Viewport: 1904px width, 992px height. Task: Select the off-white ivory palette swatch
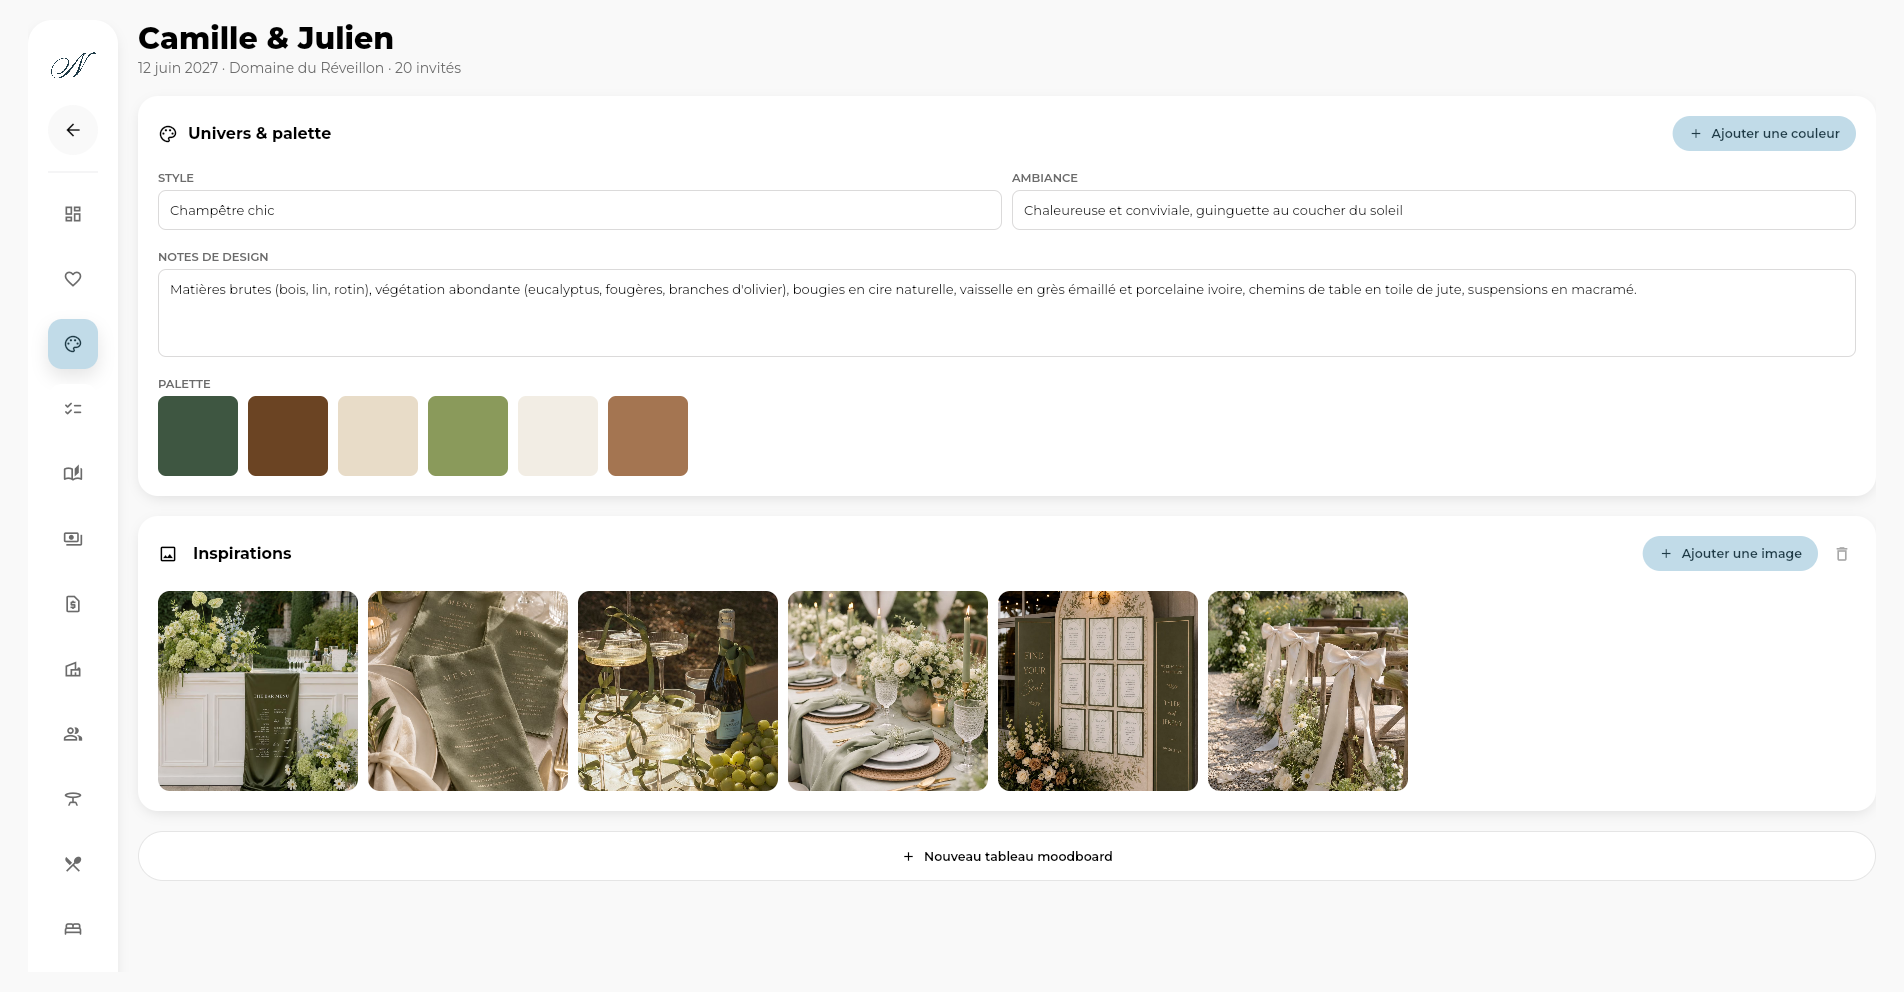tap(558, 436)
